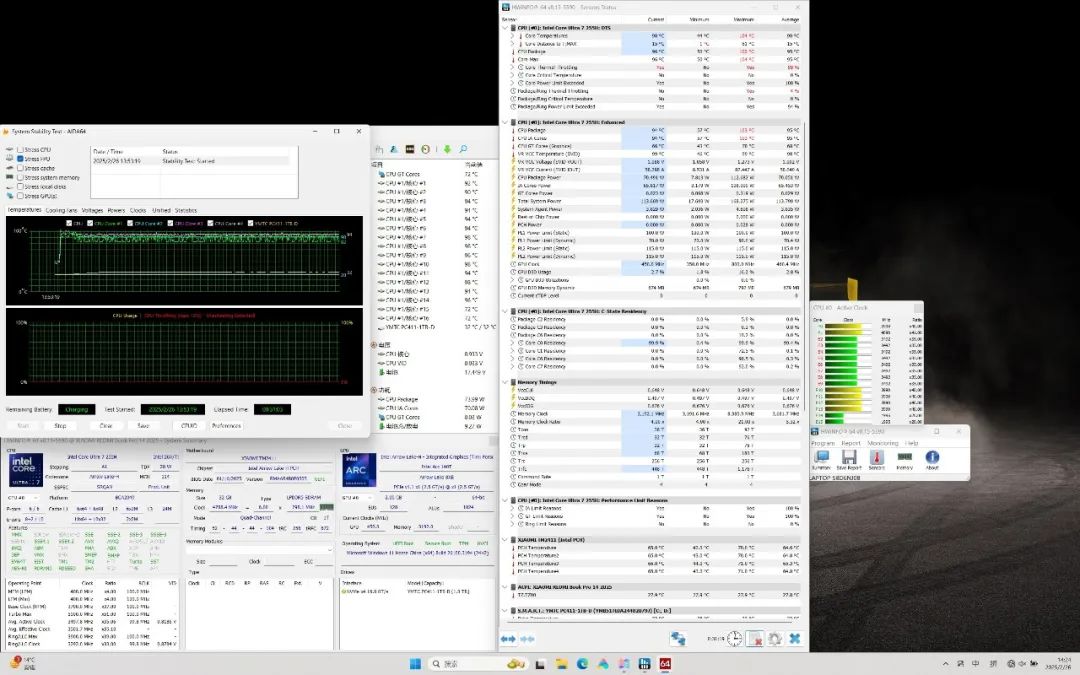Click the AIDA64 taskbar icon
Viewport: 1080px width, 675px height.
tap(665, 664)
